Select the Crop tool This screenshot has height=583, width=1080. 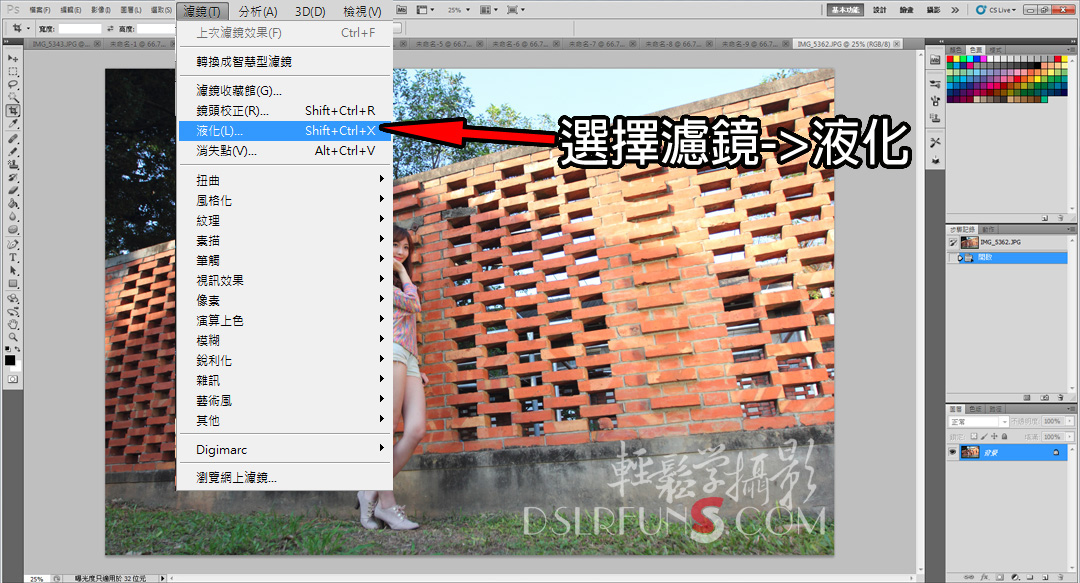[12, 112]
